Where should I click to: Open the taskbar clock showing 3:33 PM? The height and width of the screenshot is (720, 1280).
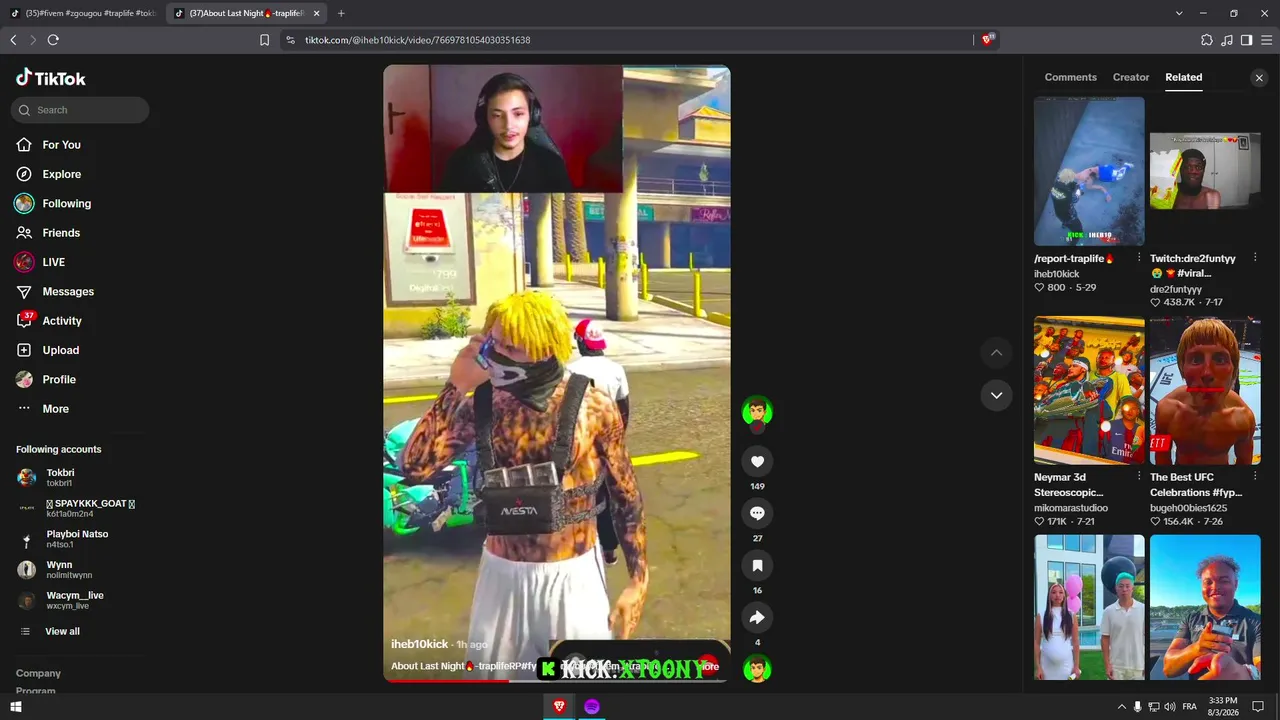click(x=1223, y=707)
